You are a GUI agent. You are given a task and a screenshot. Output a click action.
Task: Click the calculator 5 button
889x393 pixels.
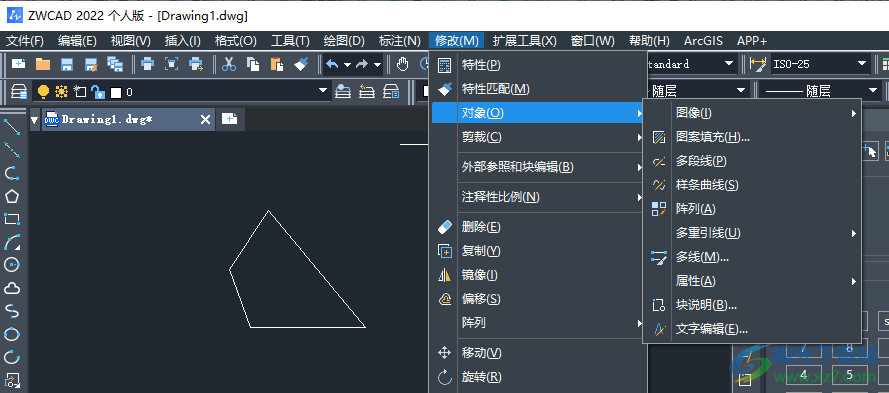pyautogui.click(x=849, y=375)
